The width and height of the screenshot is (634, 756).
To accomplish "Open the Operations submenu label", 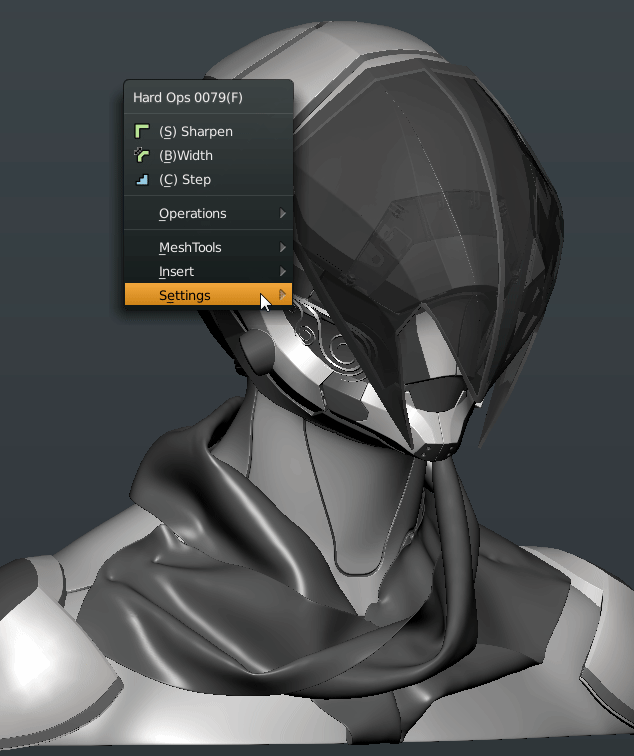I will click(x=192, y=213).
